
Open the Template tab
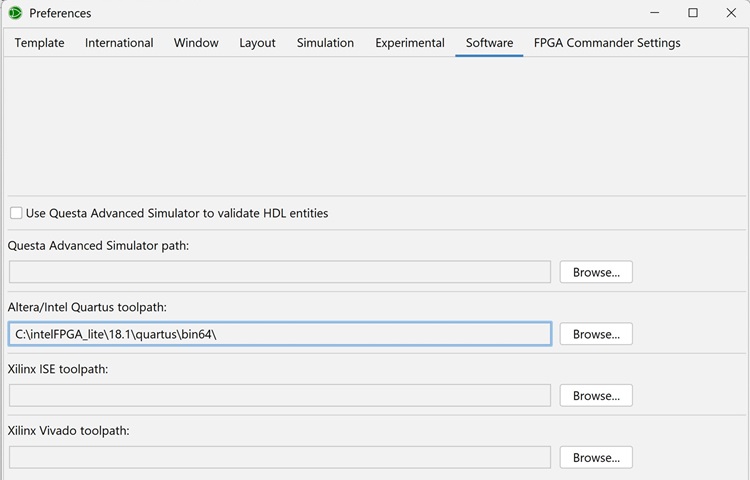[39, 43]
